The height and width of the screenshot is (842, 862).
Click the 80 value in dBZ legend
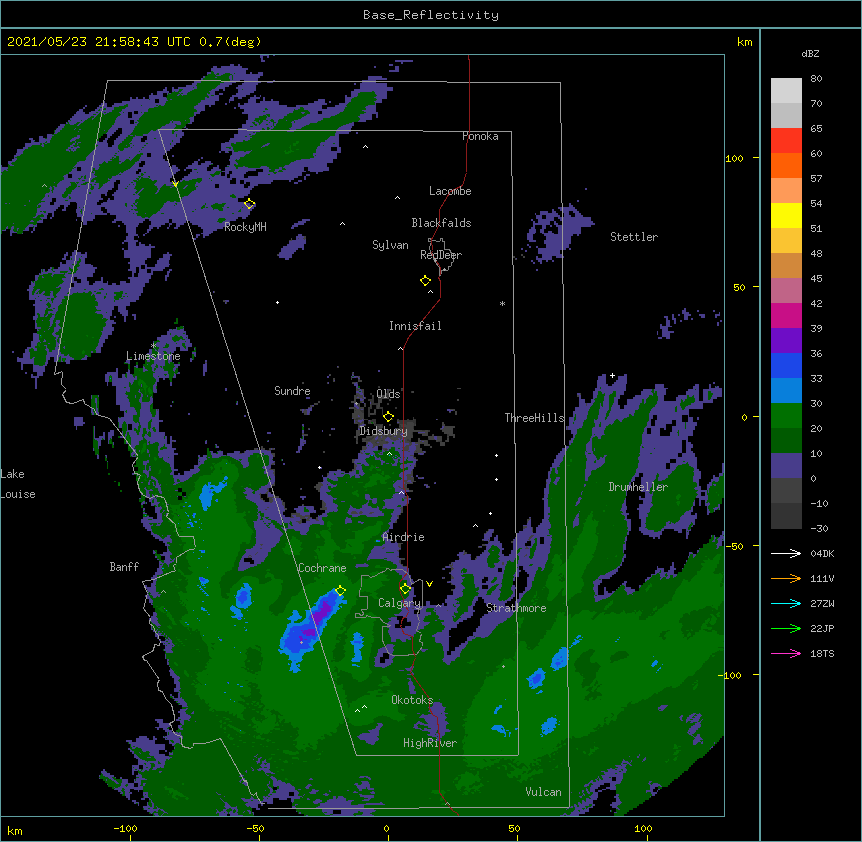[816, 79]
